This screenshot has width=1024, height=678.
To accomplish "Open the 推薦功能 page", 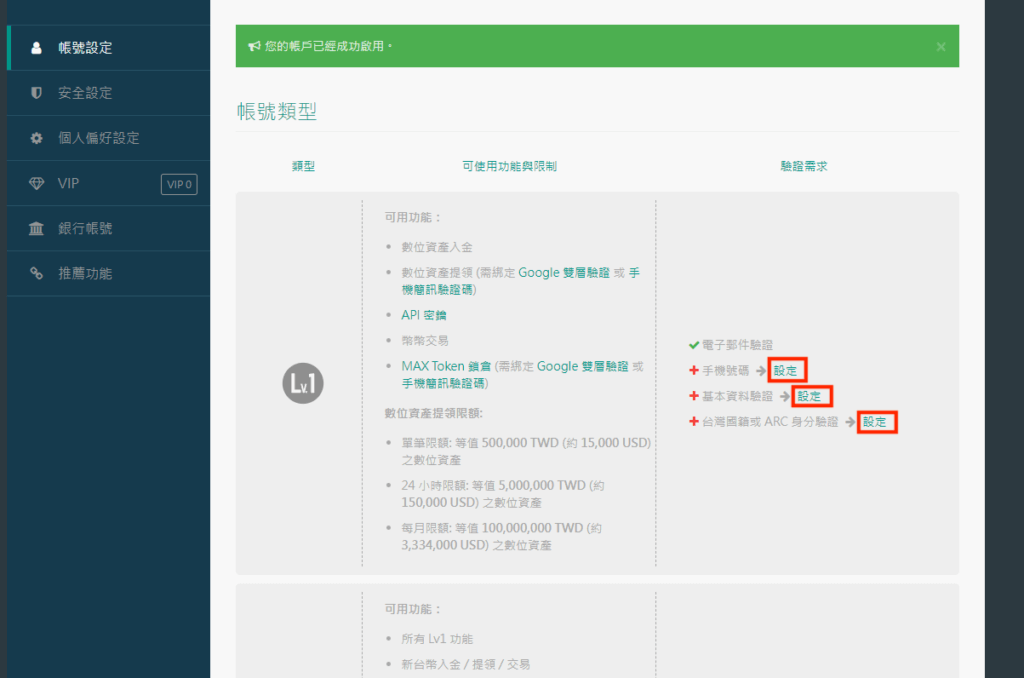I will point(85,273).
